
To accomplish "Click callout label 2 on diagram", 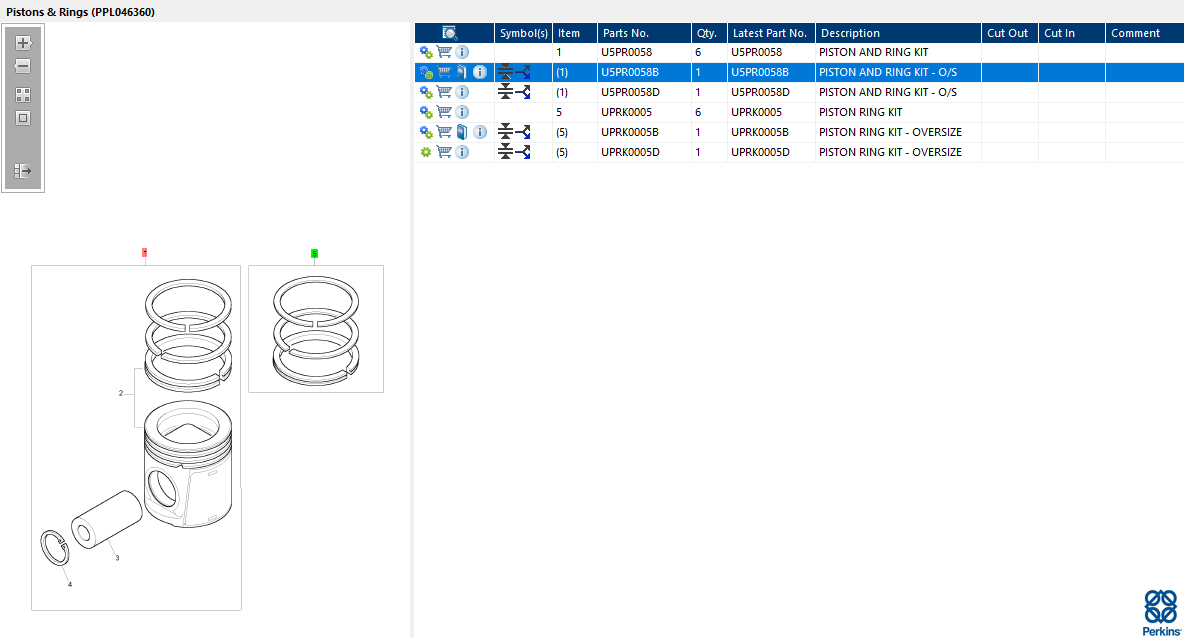I will (121, 393).
